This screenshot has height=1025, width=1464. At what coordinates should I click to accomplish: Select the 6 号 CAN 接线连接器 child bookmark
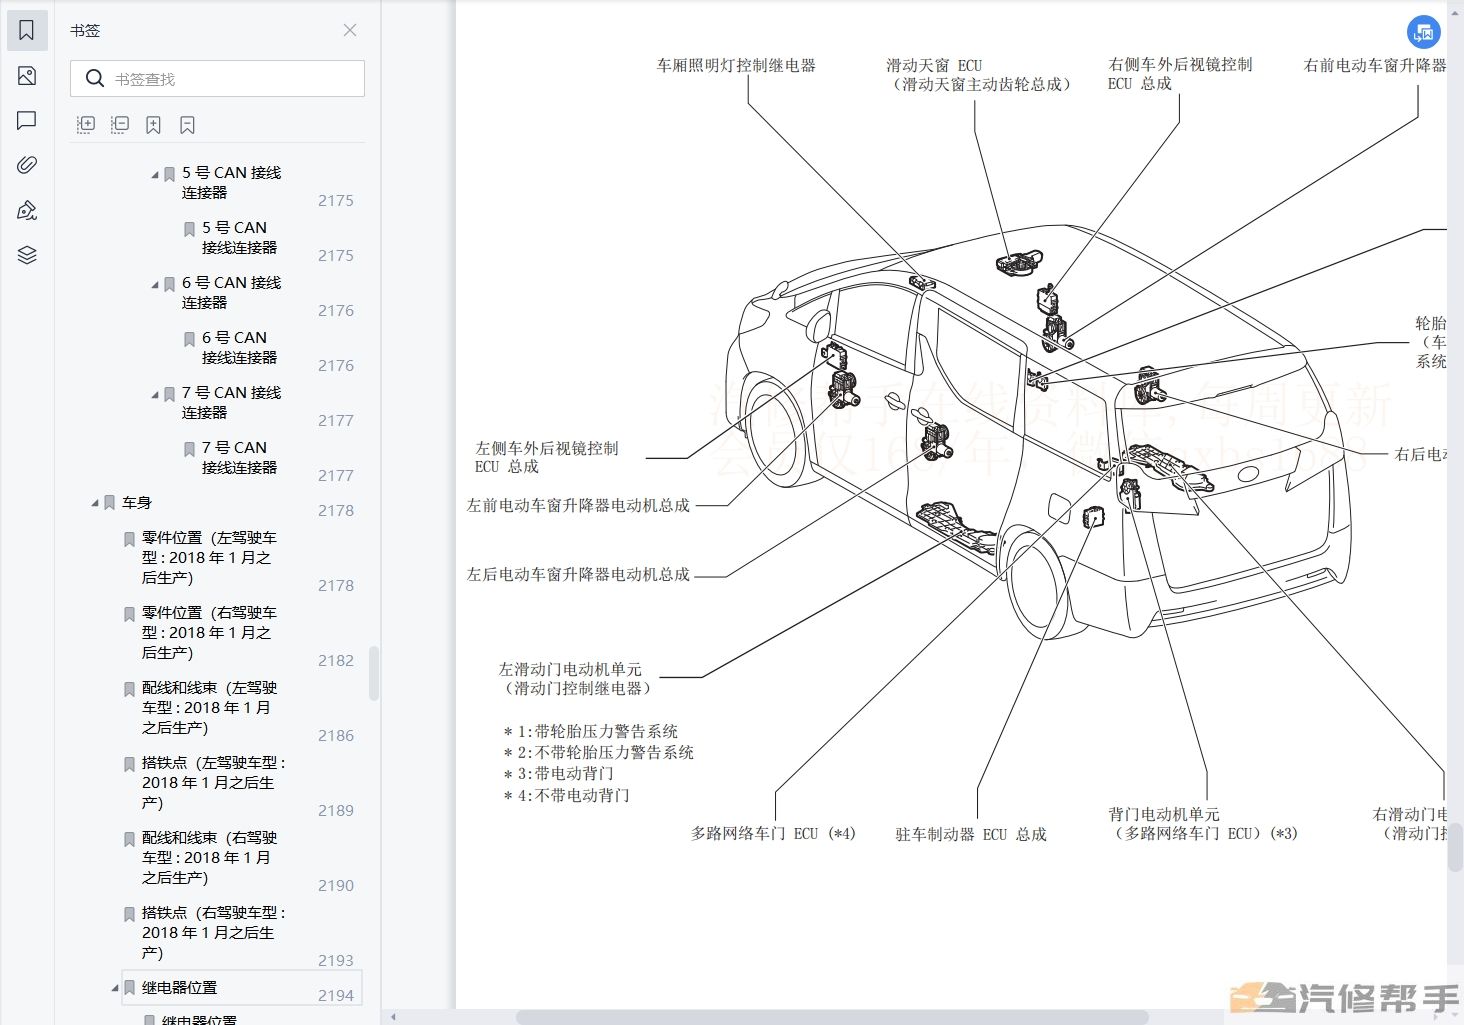[x=238, y=347]
